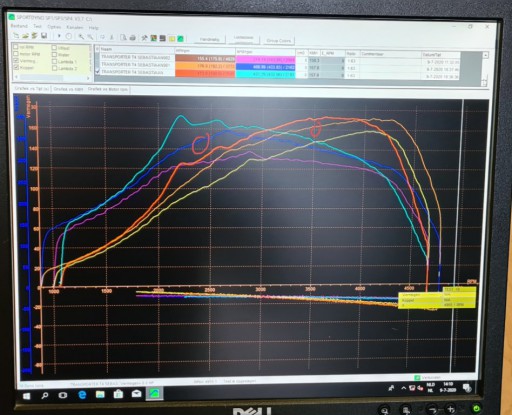Click right arrow of channel list scrollbar
Image resolution: width=512 pixels, height=415 pixels.
(x=88, y=78)
